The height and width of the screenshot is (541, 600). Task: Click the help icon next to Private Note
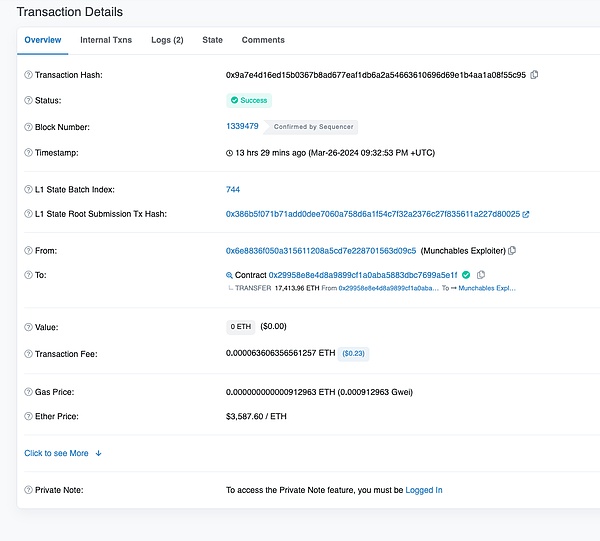[27, 490]
